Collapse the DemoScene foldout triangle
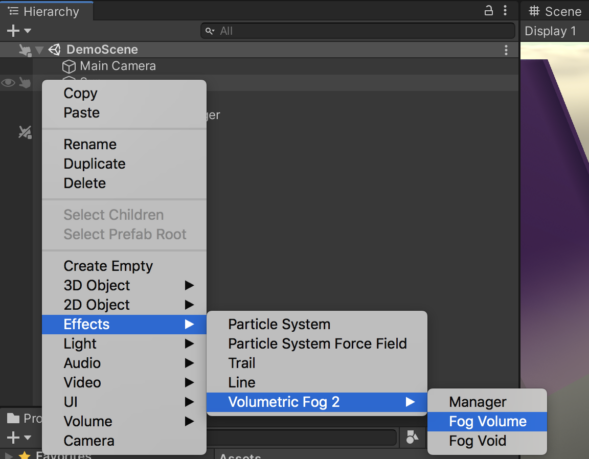Screen dimensions: 589x459 click(x=39, y=50)
